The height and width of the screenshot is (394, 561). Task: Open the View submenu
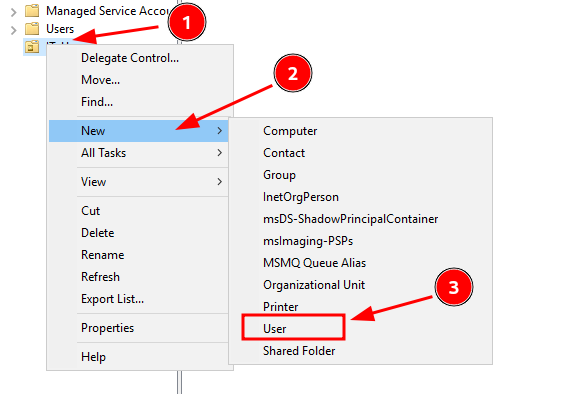[x=138, y=182]
